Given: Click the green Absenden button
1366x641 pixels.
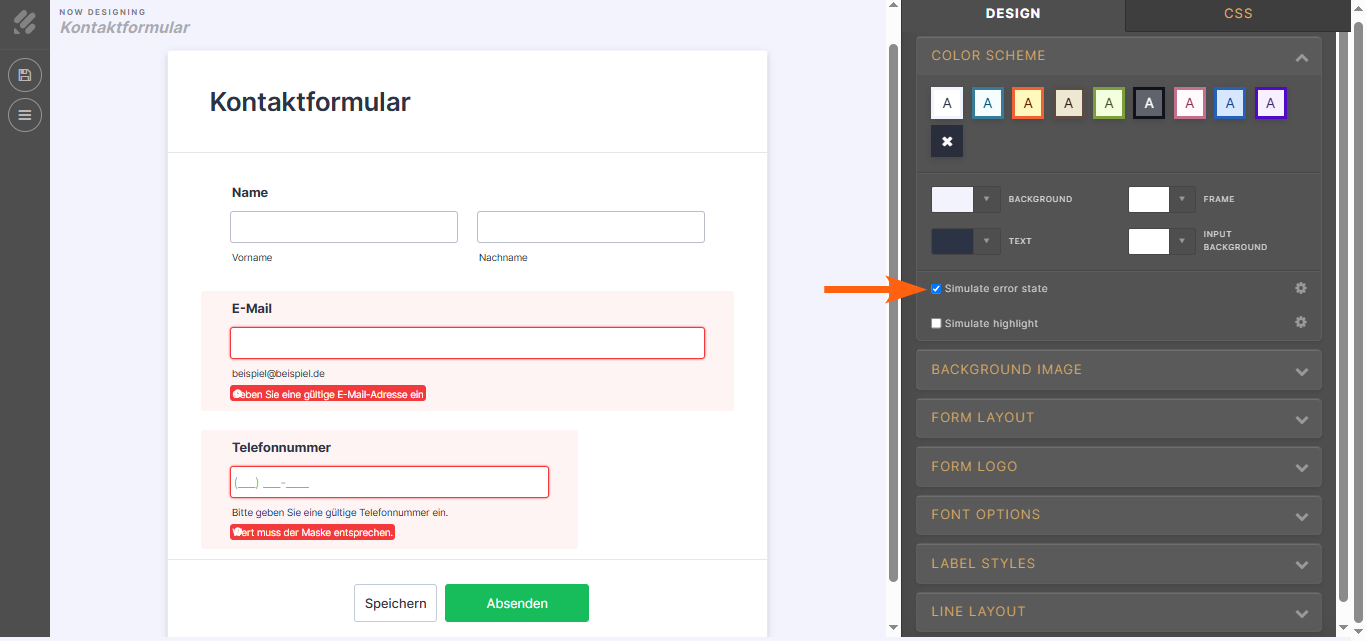Looking at the screenshot, I should coord(517,603).
